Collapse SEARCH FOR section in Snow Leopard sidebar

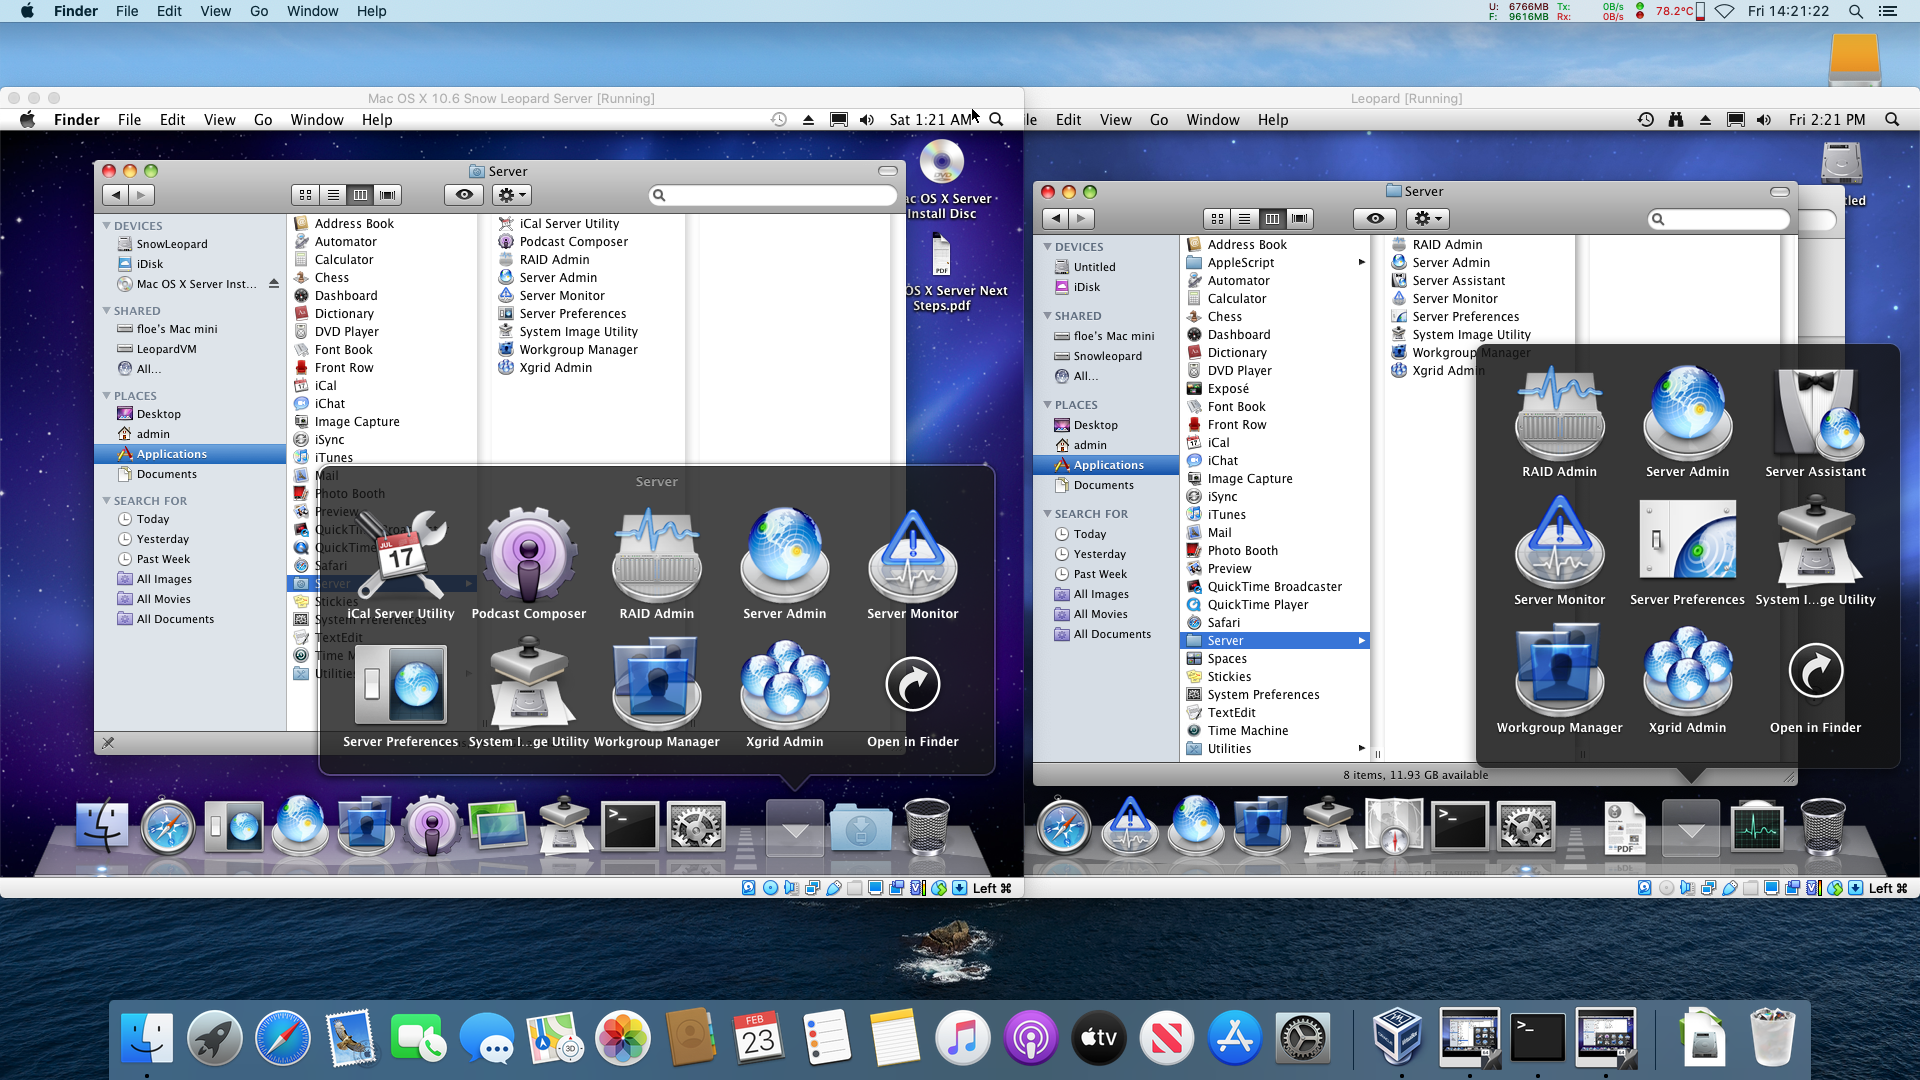click(x=107, y=501)
